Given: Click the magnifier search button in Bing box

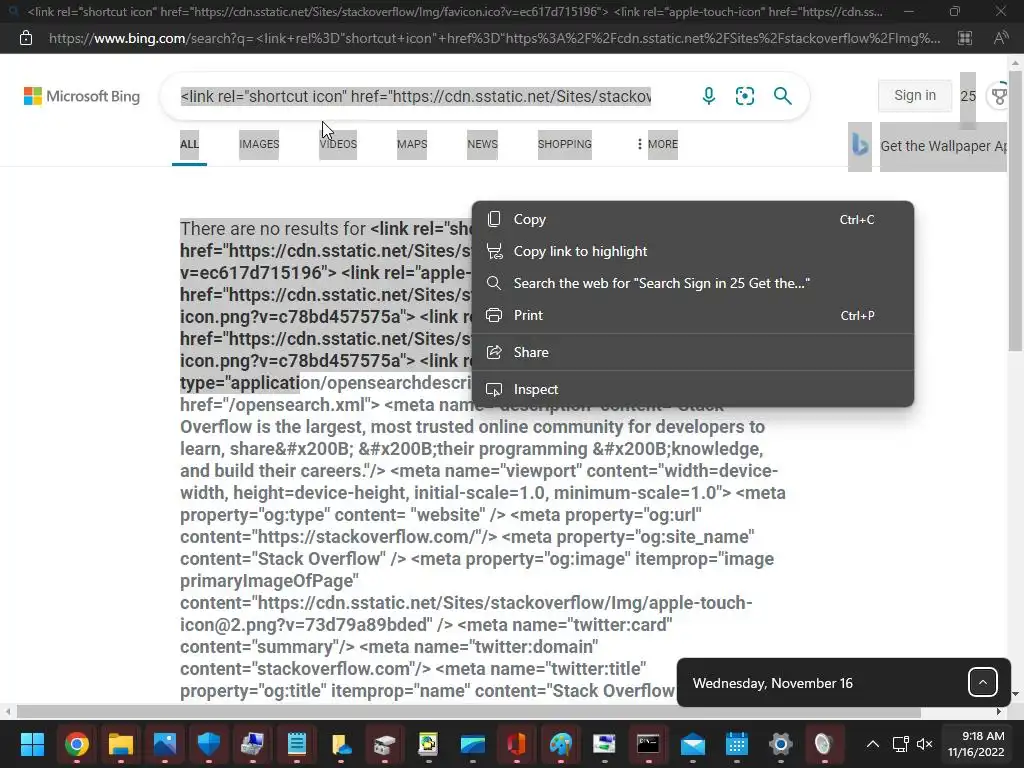Looking at the screenshot, I should (782, 96).
